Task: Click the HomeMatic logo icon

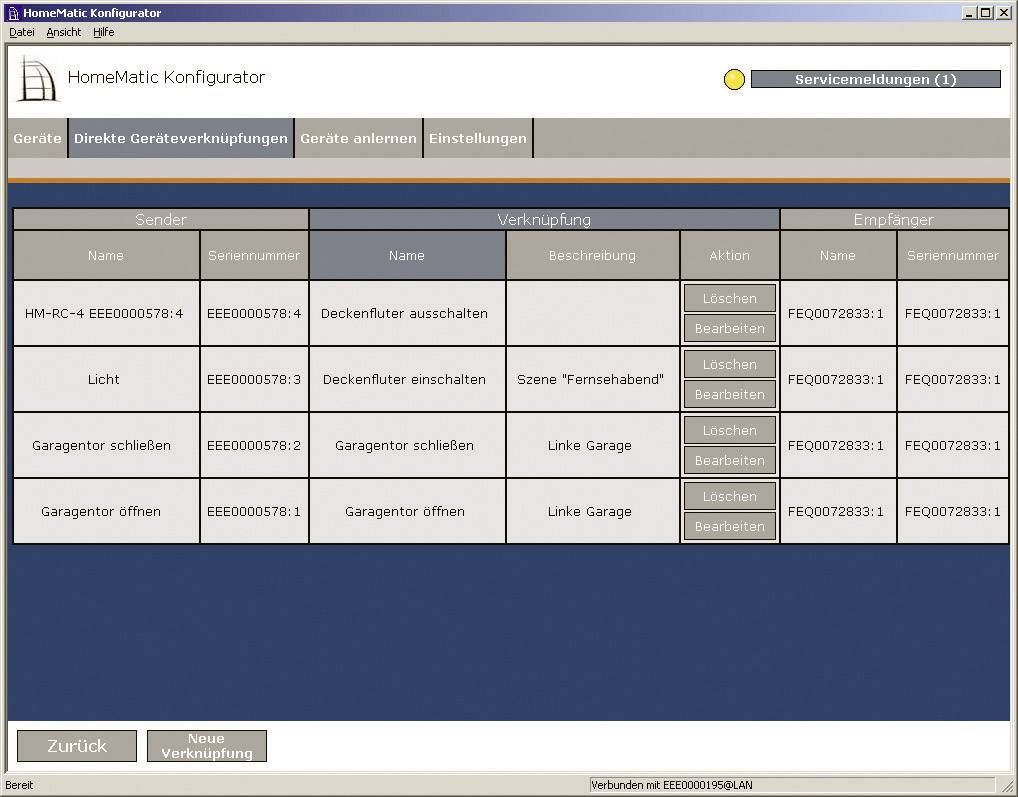Action: [38, 79]
